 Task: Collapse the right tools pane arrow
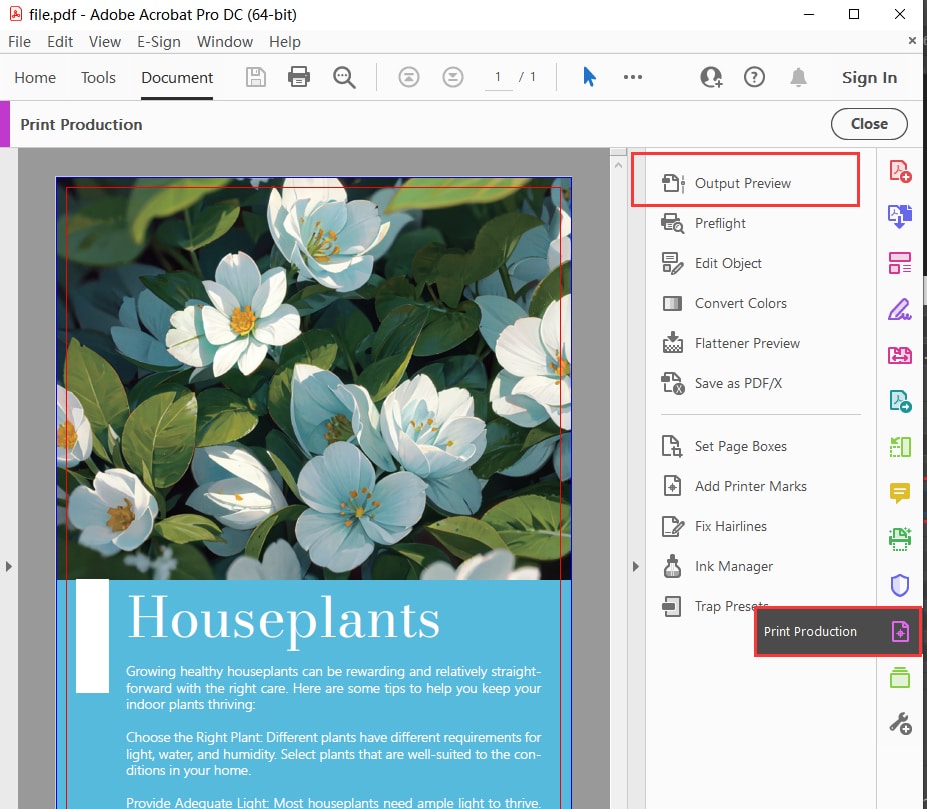point(636,567)
